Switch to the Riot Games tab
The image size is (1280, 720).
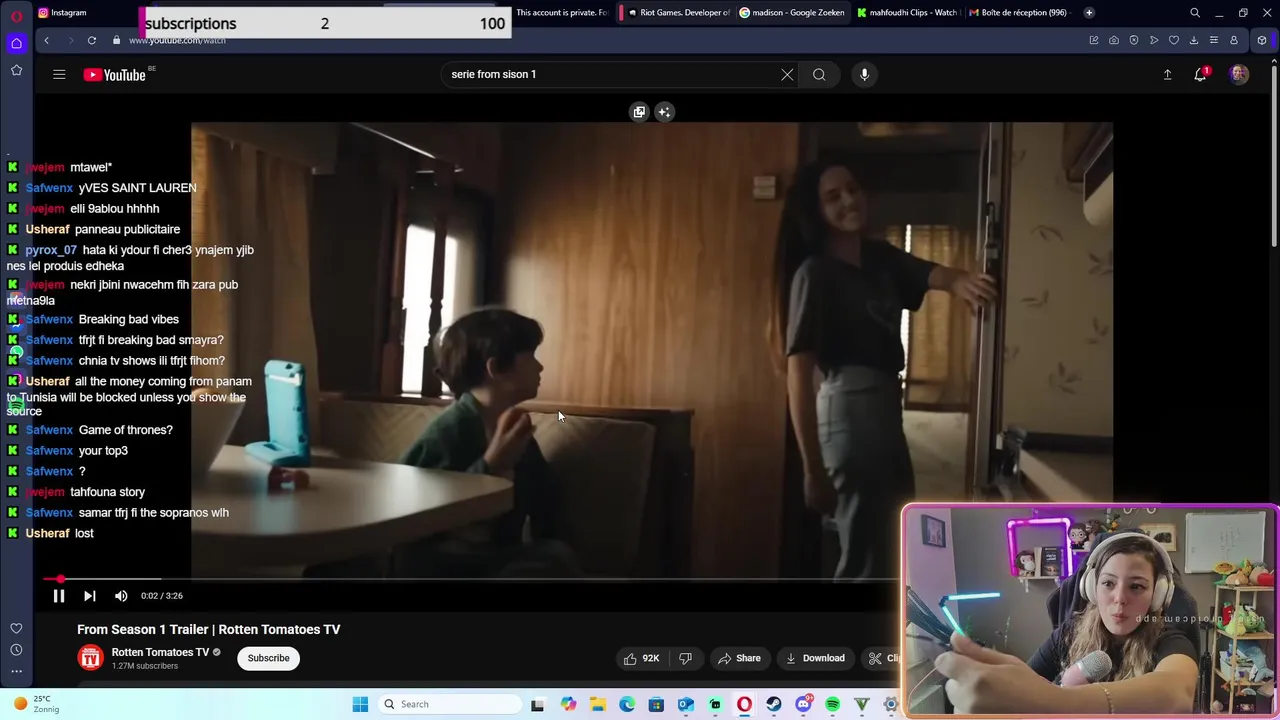676,13
